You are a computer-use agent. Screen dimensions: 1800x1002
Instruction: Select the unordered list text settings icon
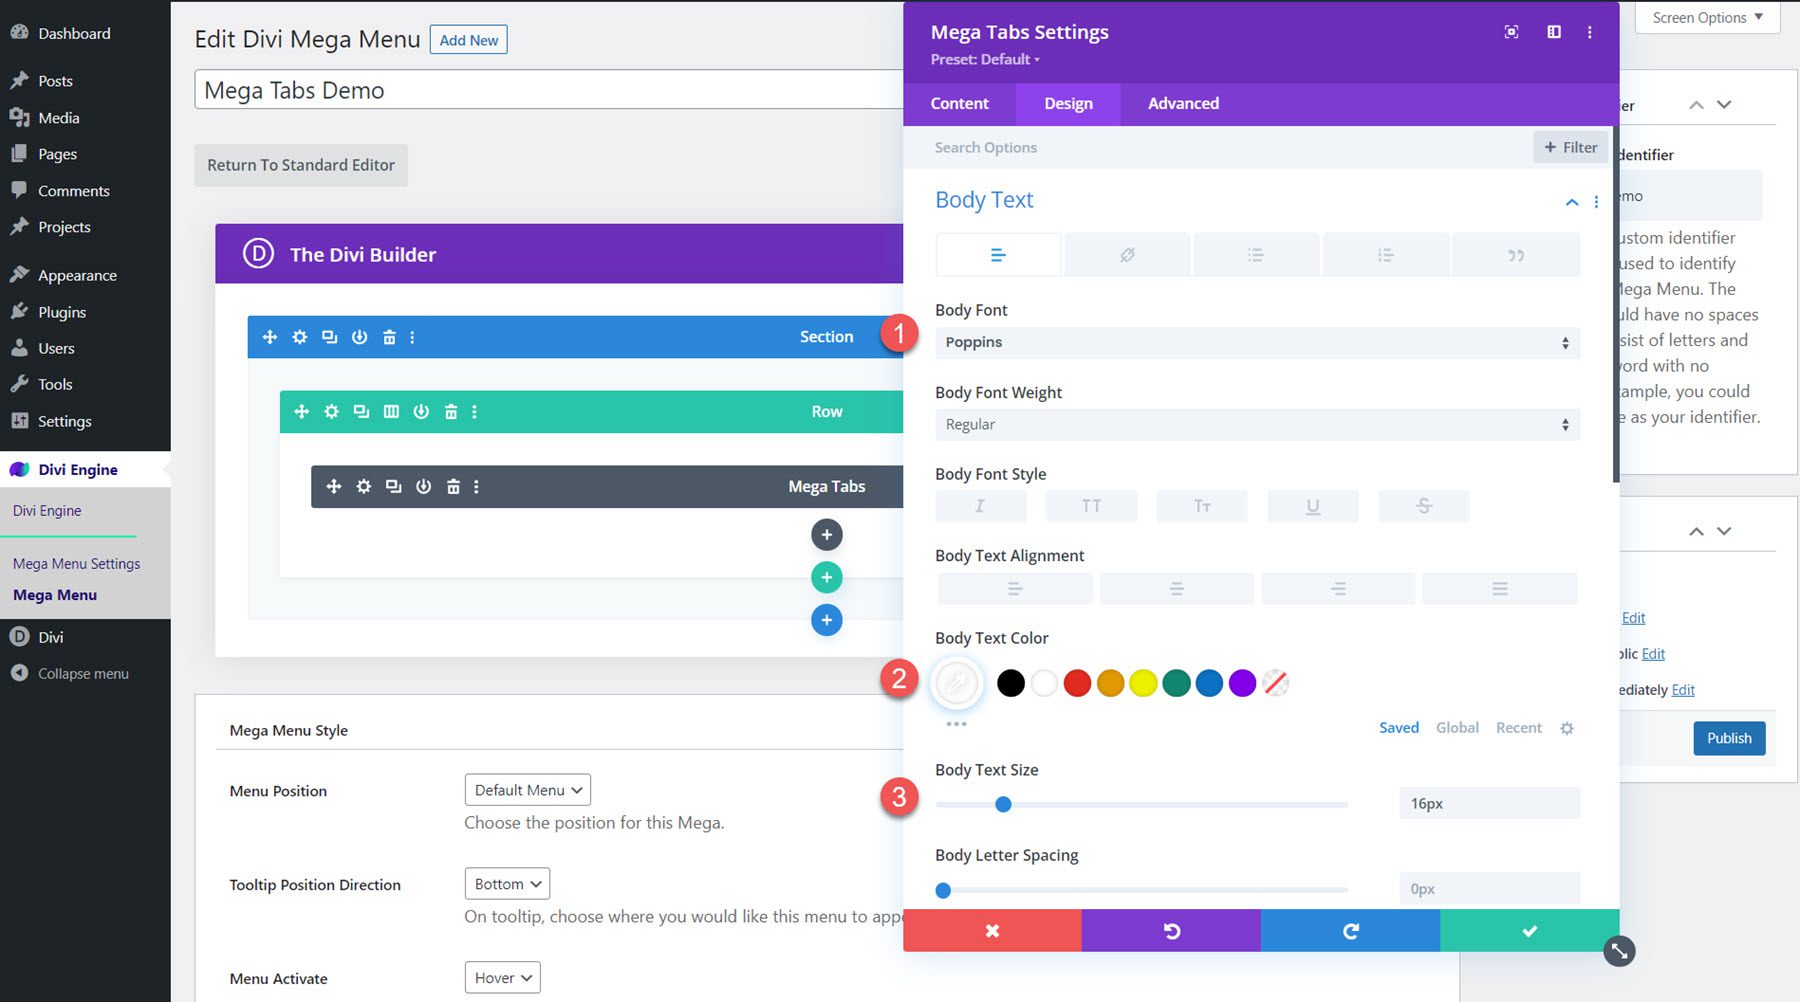[x=1256, y=255]
